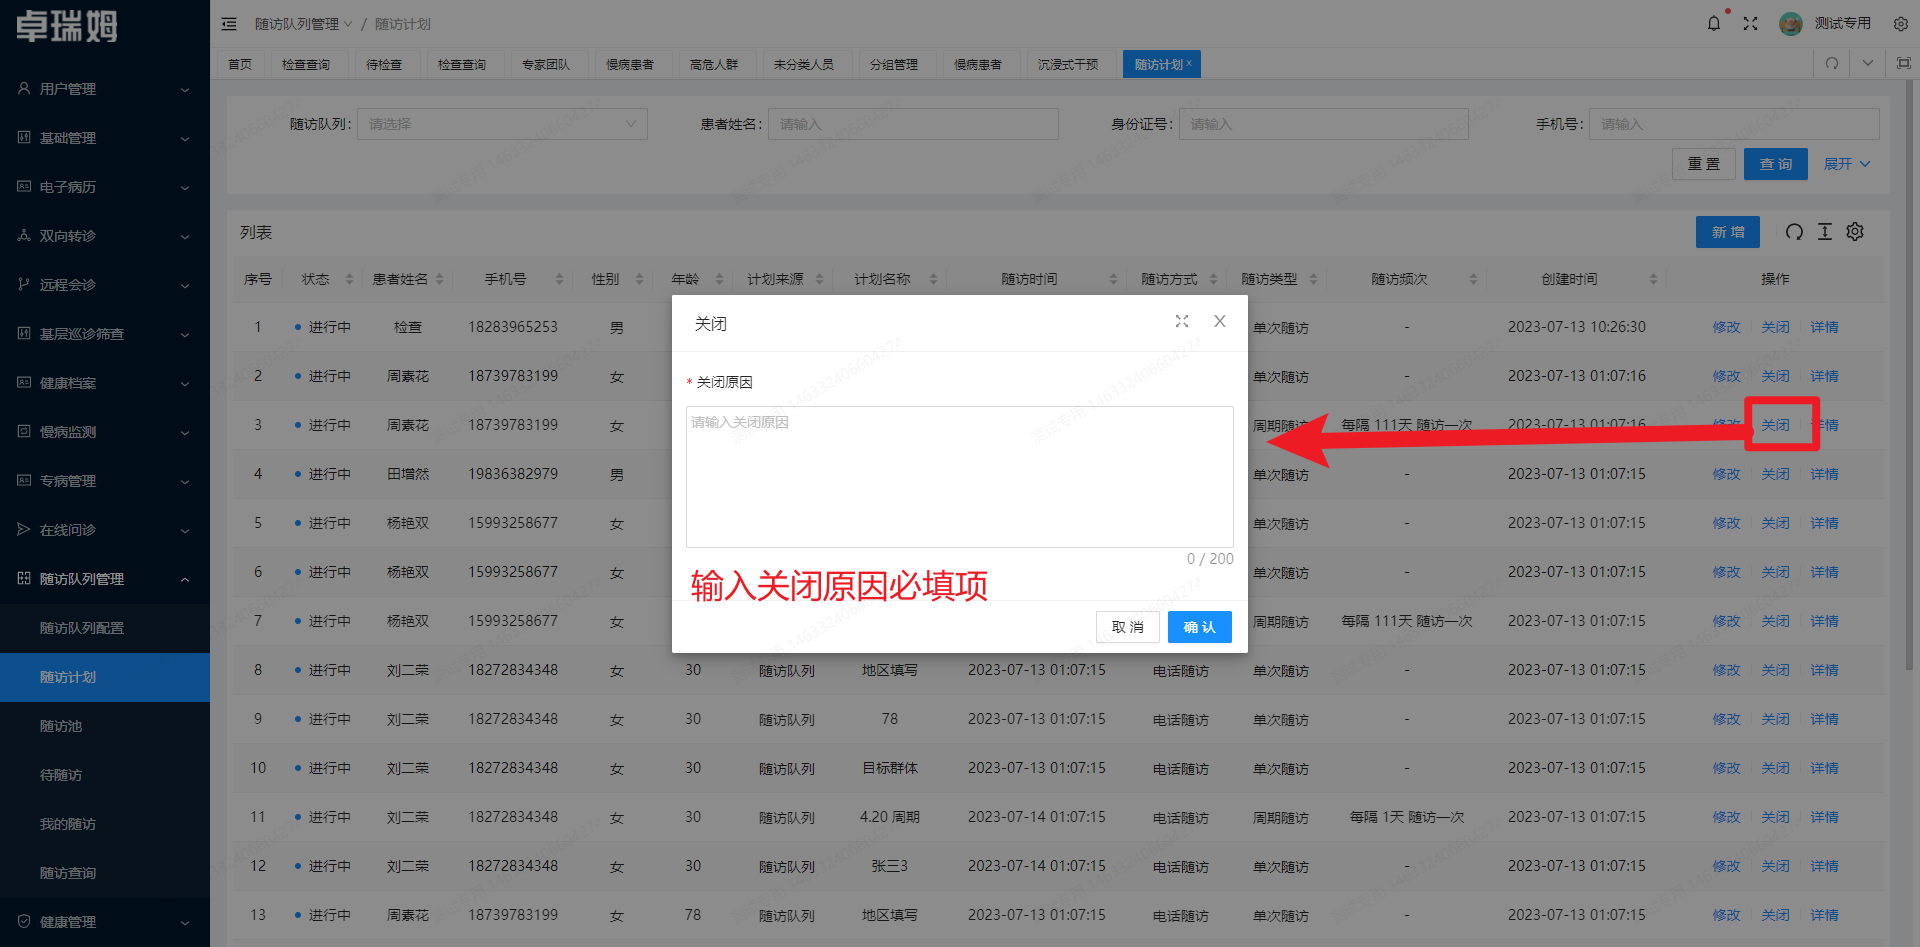Enter fullscreen using the expand arrows icon

tap(1751, 23)
